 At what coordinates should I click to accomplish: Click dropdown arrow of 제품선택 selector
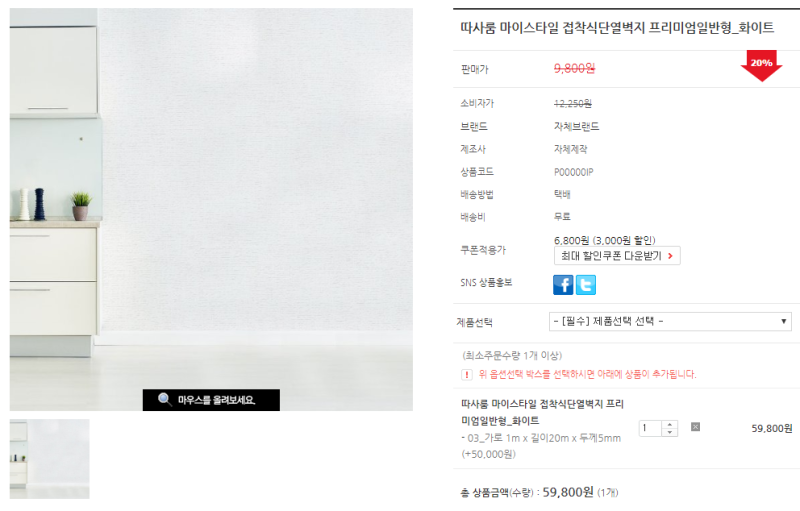click(x=783, y=321)
